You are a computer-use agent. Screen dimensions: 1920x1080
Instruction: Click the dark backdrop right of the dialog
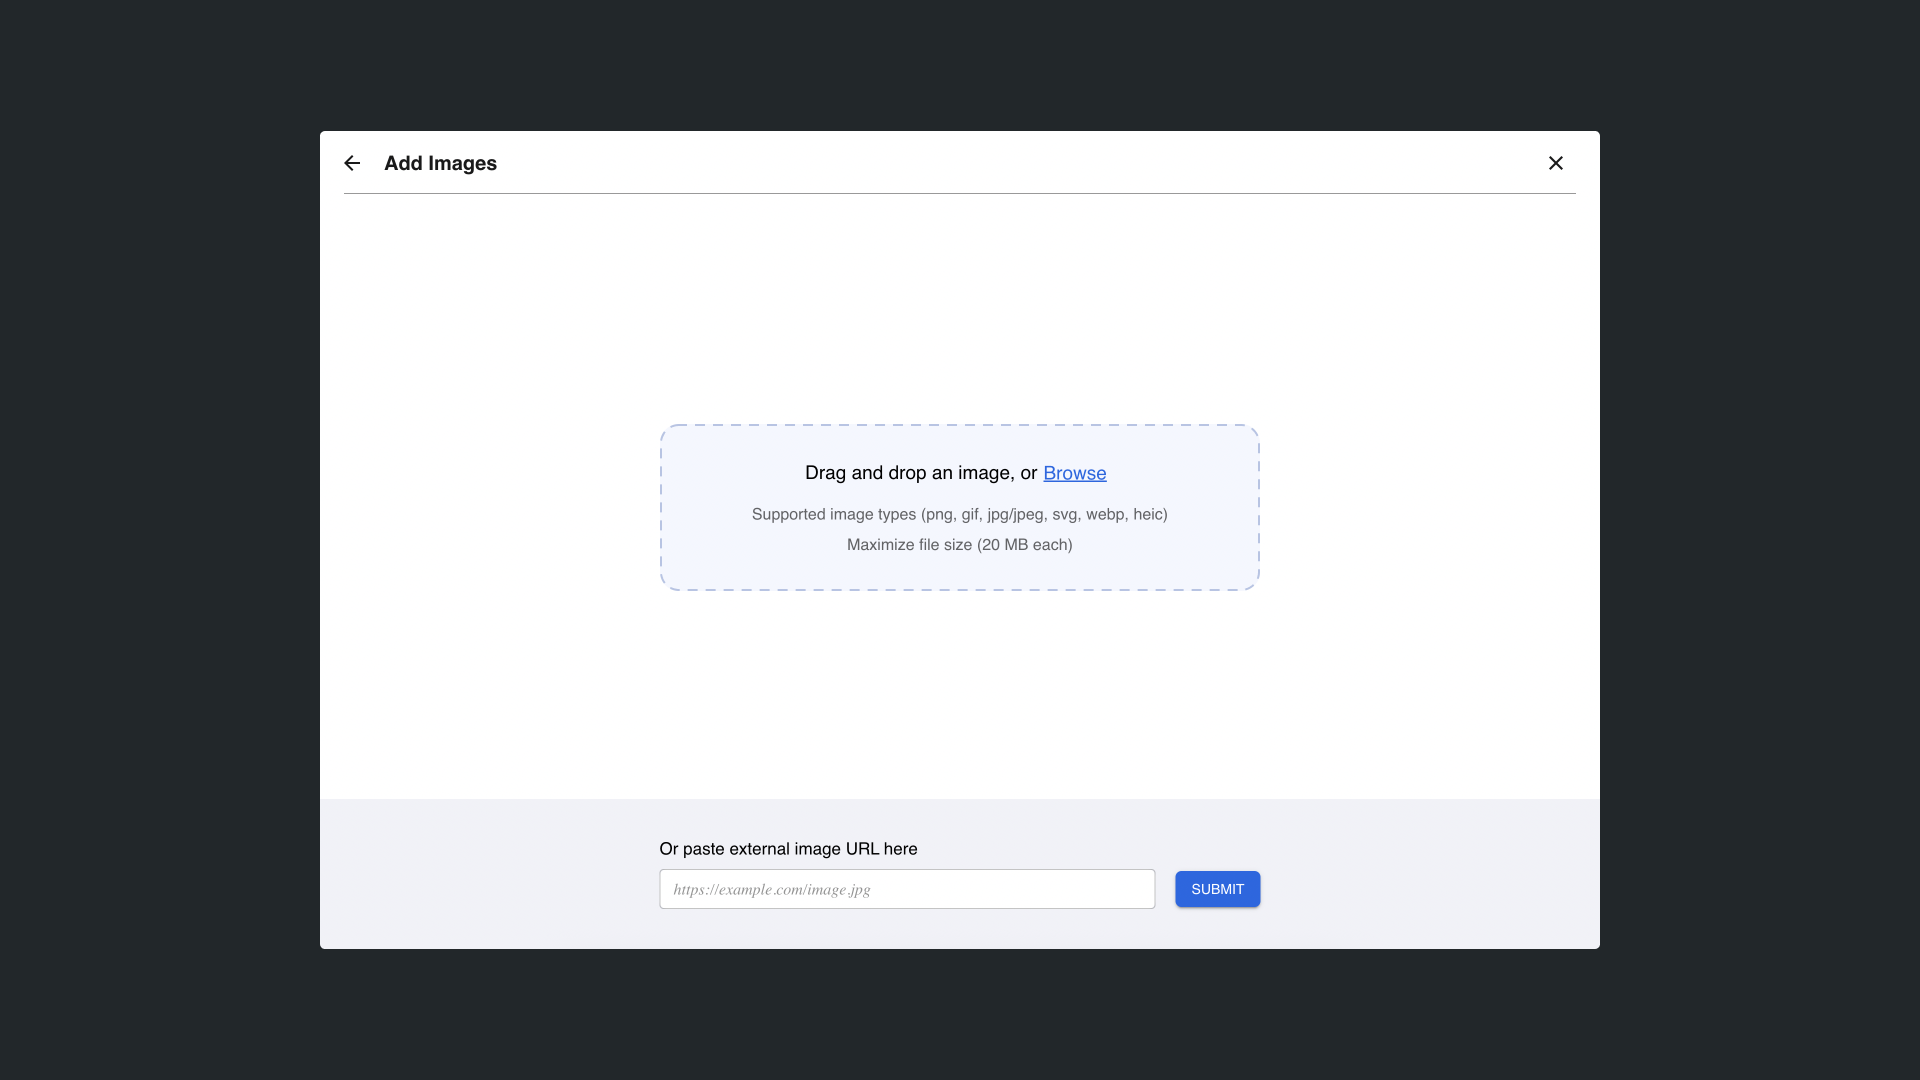[1760, 540]
